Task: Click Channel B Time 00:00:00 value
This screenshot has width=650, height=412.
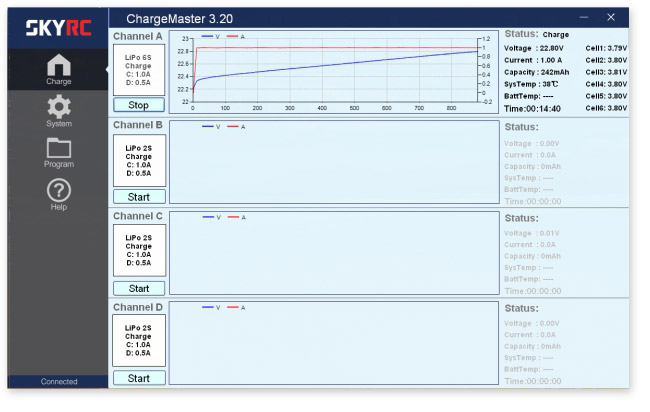Action: pyautogui.click(x=533, y=201)
